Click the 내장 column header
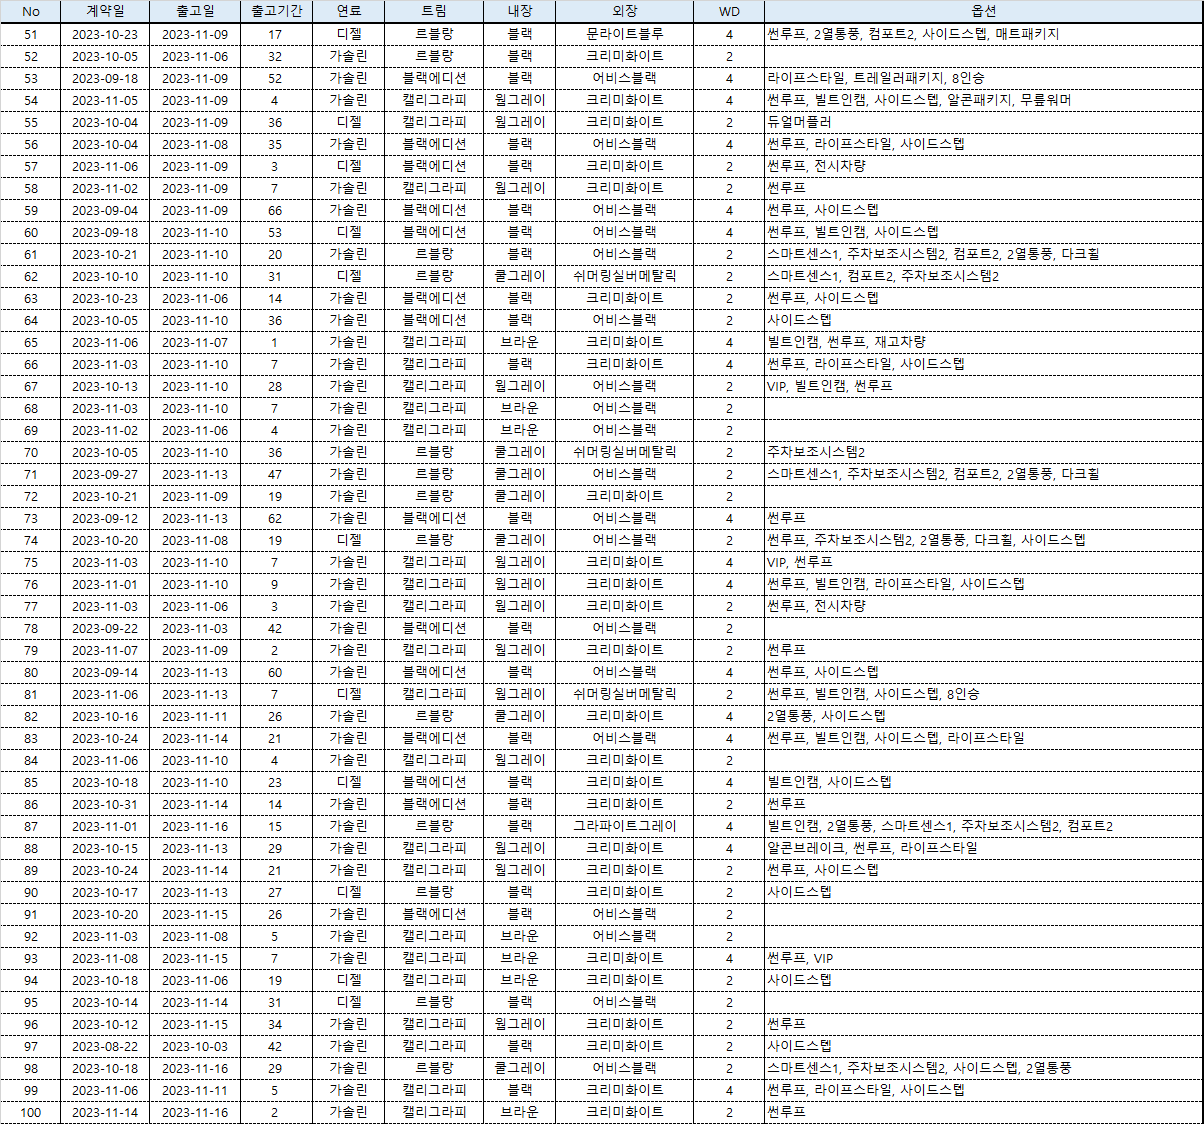 point(519,12)
